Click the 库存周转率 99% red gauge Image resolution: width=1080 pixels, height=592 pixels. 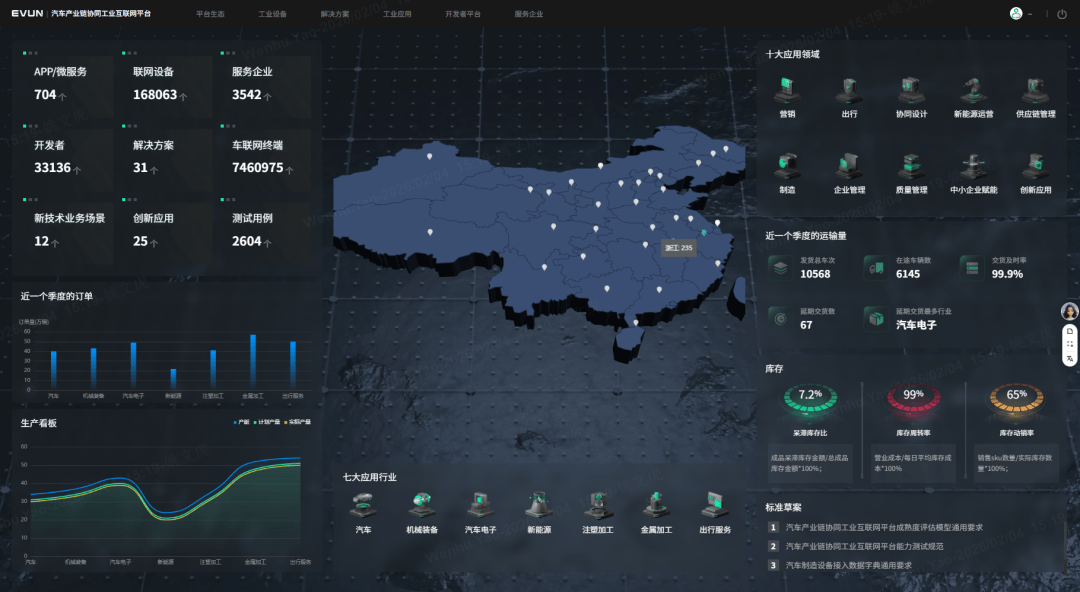(x=913, y=399)
